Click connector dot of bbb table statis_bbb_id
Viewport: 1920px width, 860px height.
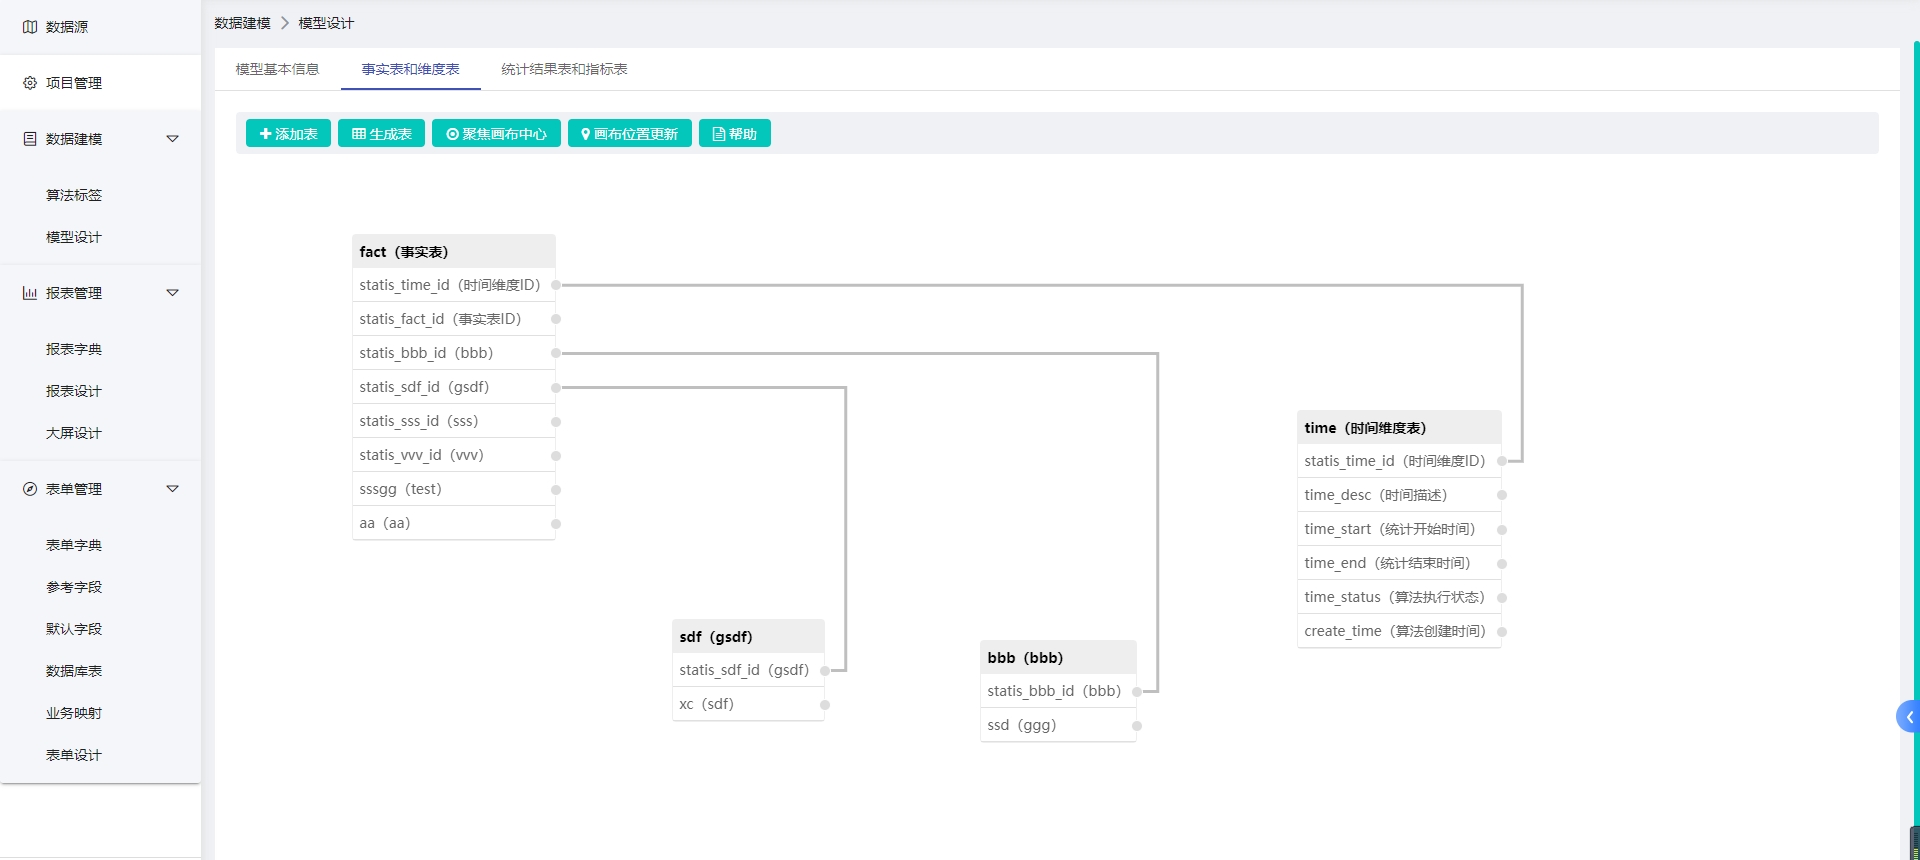[1137, 691]
